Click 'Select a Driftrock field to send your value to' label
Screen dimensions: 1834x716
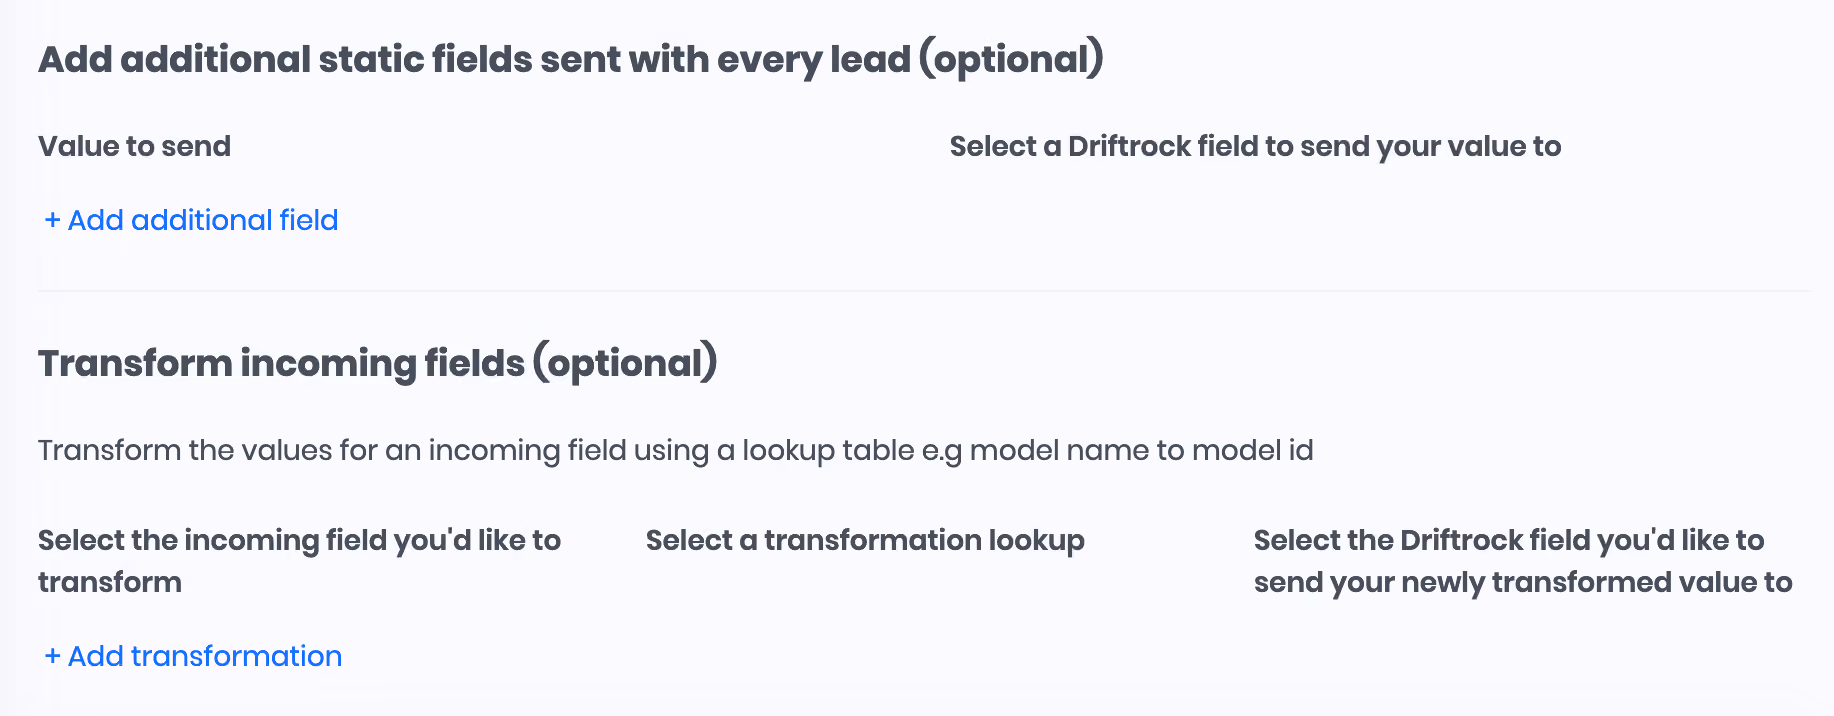click(x=1255, y=147)
